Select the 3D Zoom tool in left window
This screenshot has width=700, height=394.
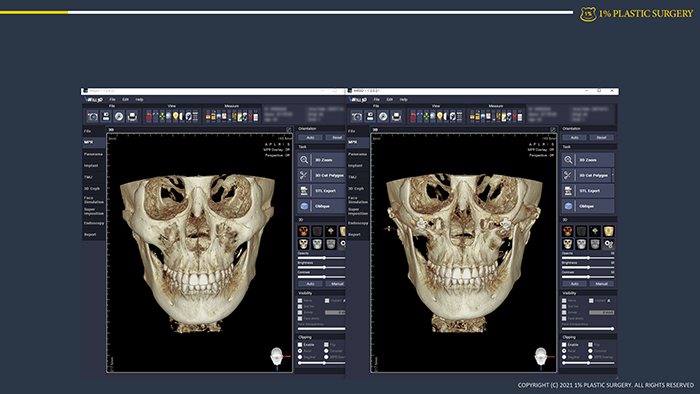point(321,160)
